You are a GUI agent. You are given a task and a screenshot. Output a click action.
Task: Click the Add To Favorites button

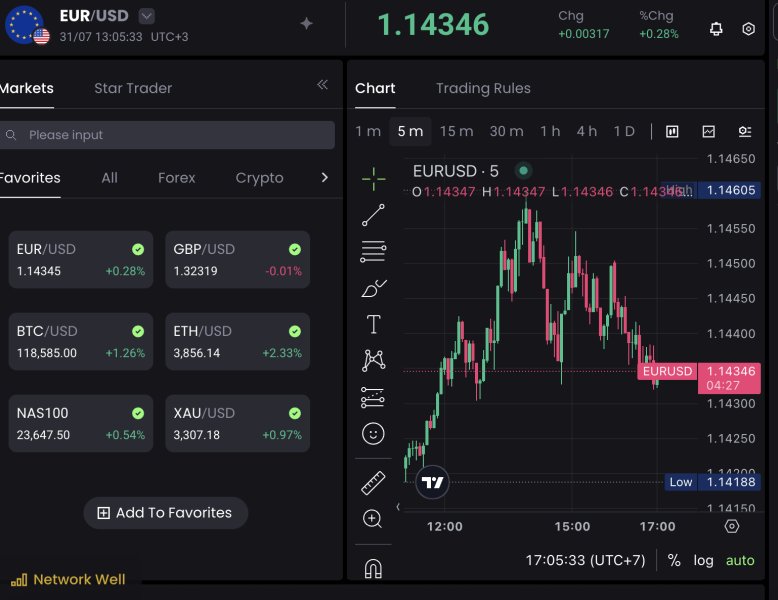165,513
